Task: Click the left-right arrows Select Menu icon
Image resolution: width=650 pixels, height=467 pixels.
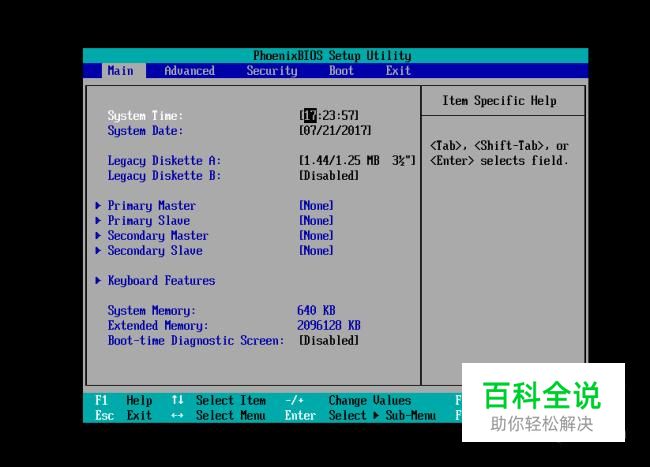Action: tap(177, 415)
